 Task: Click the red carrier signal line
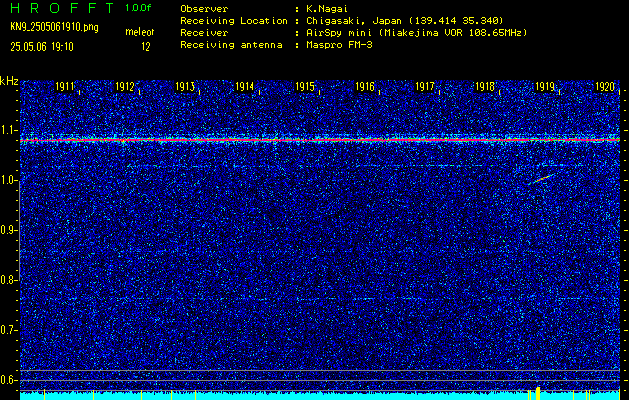tap(320, 140)
